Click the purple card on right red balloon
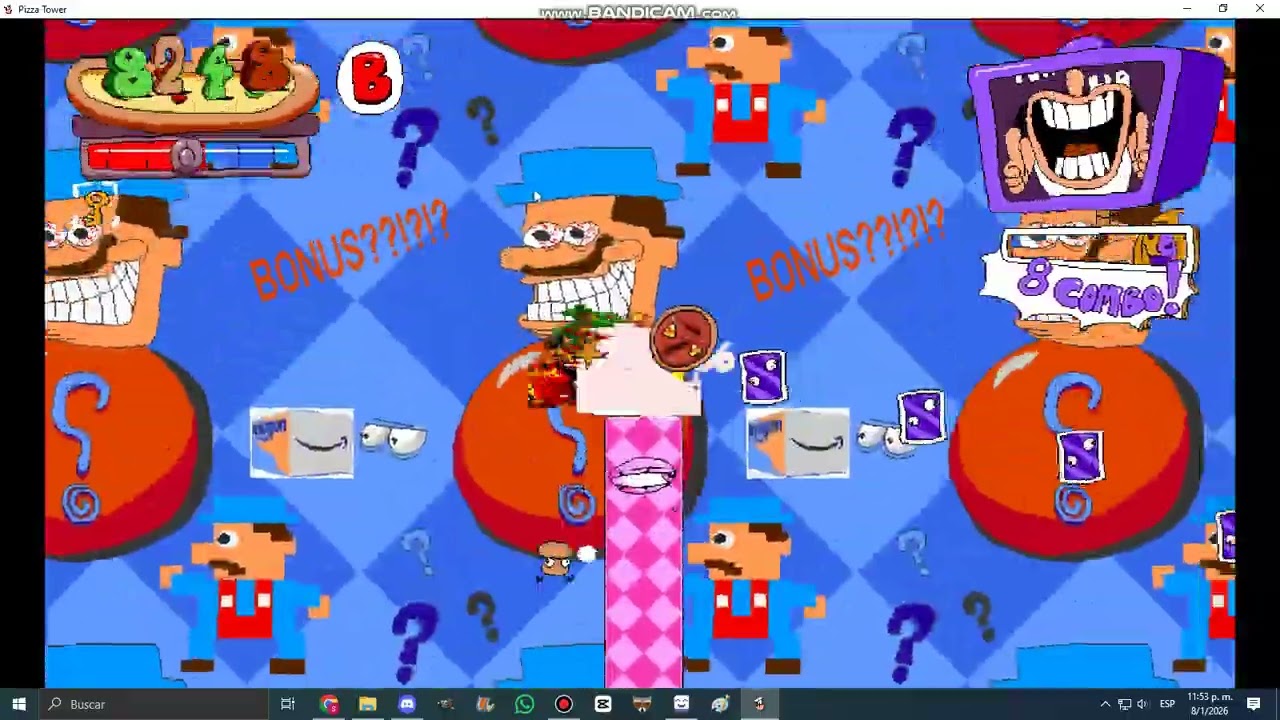Screen dimensions: 1280x720 [x=1080, y=456]
